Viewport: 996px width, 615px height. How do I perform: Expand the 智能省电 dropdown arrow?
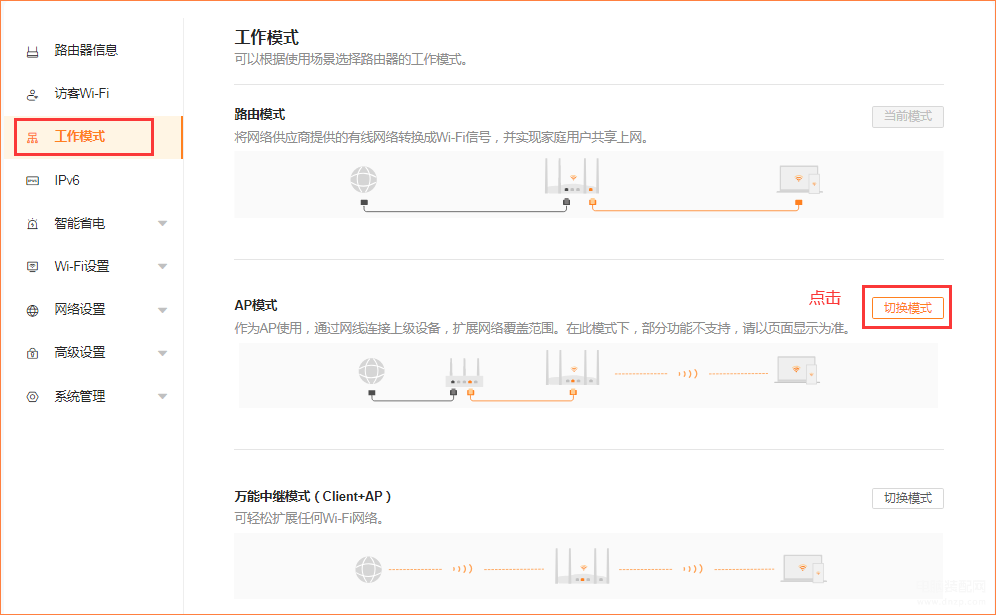tap(163, 223)
